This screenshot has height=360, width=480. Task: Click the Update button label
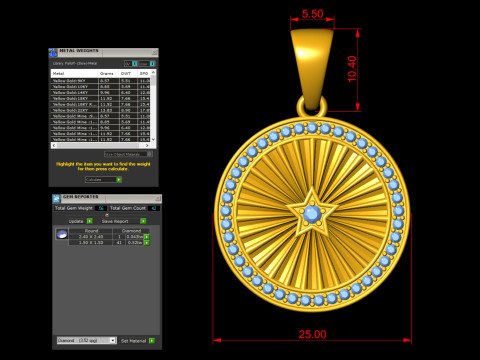(x=76, y=221)
